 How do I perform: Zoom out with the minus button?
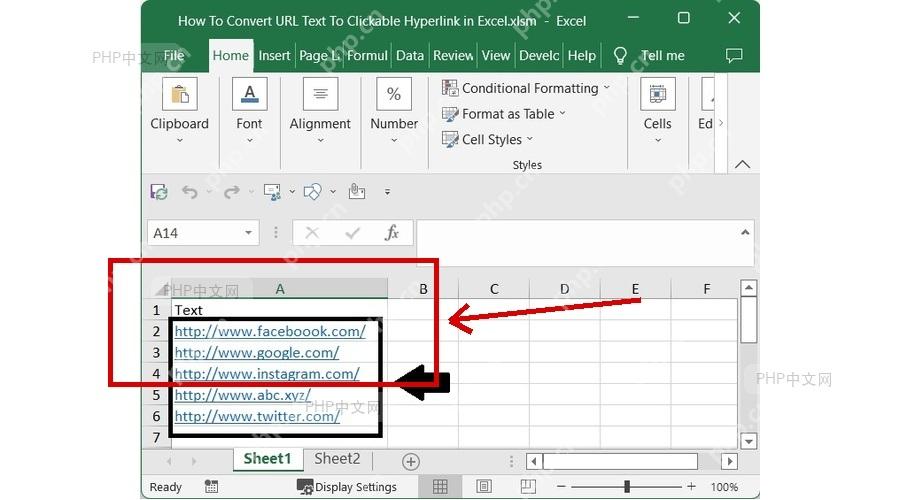561,487
